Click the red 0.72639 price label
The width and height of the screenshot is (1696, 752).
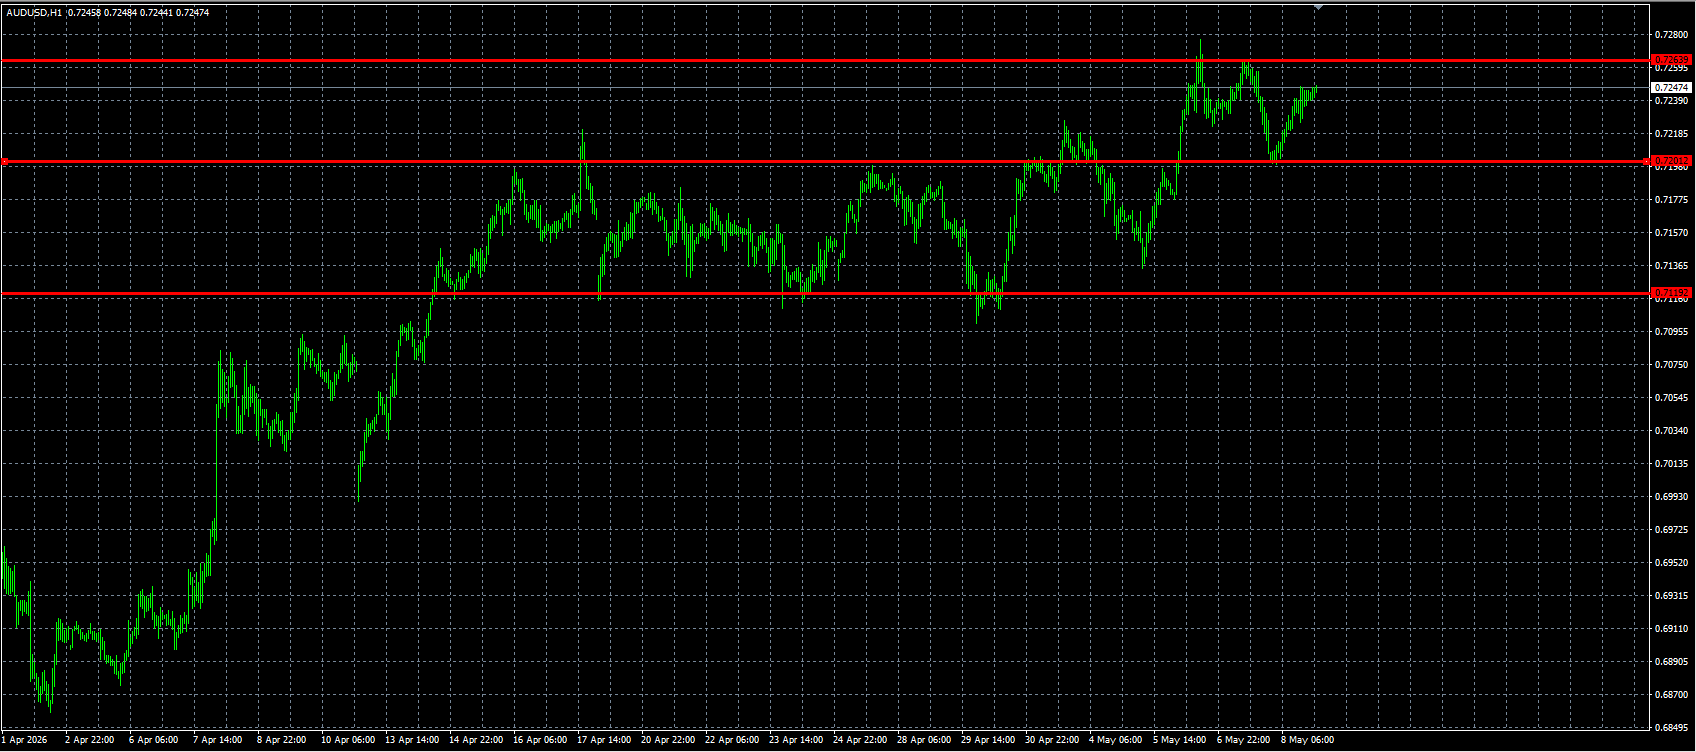[1671, 61]
